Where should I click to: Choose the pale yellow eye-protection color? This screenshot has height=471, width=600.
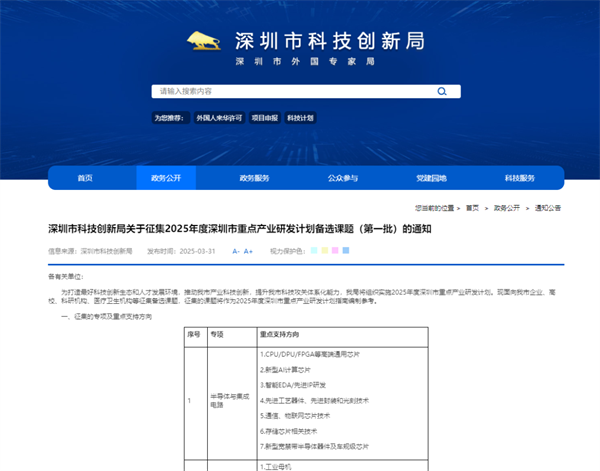point(325,251)
